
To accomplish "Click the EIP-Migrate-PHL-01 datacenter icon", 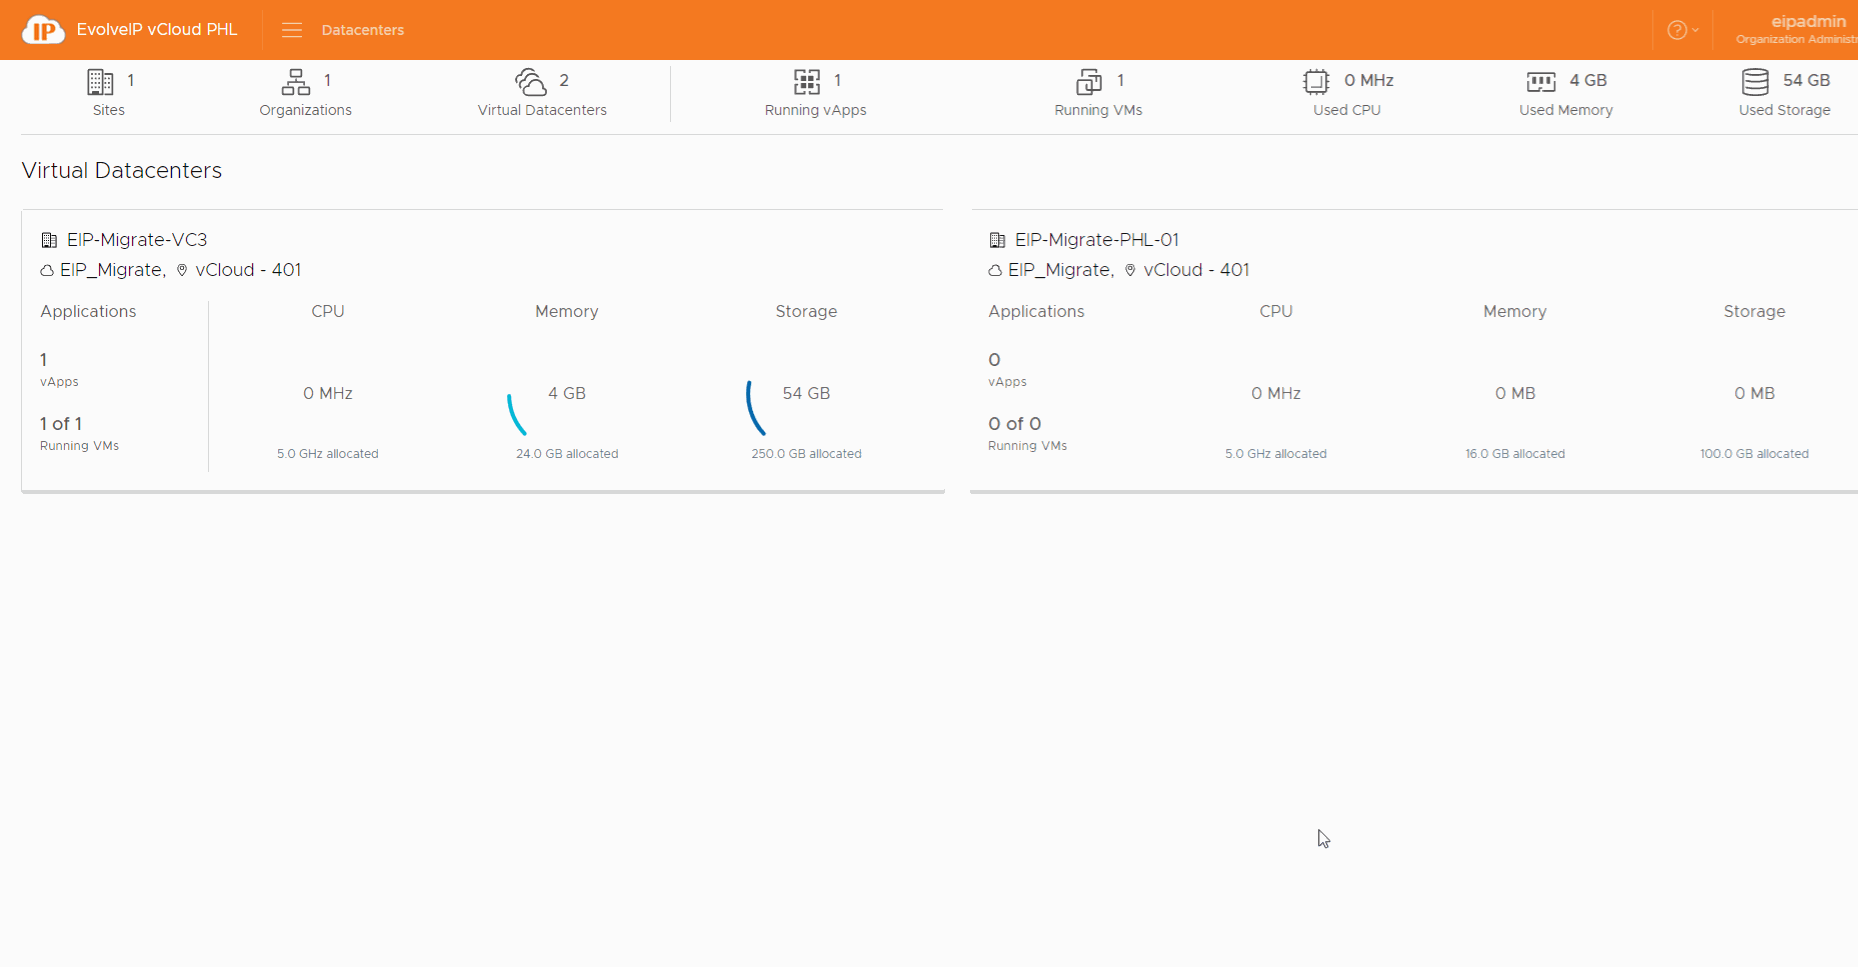I will coord(997,240).
